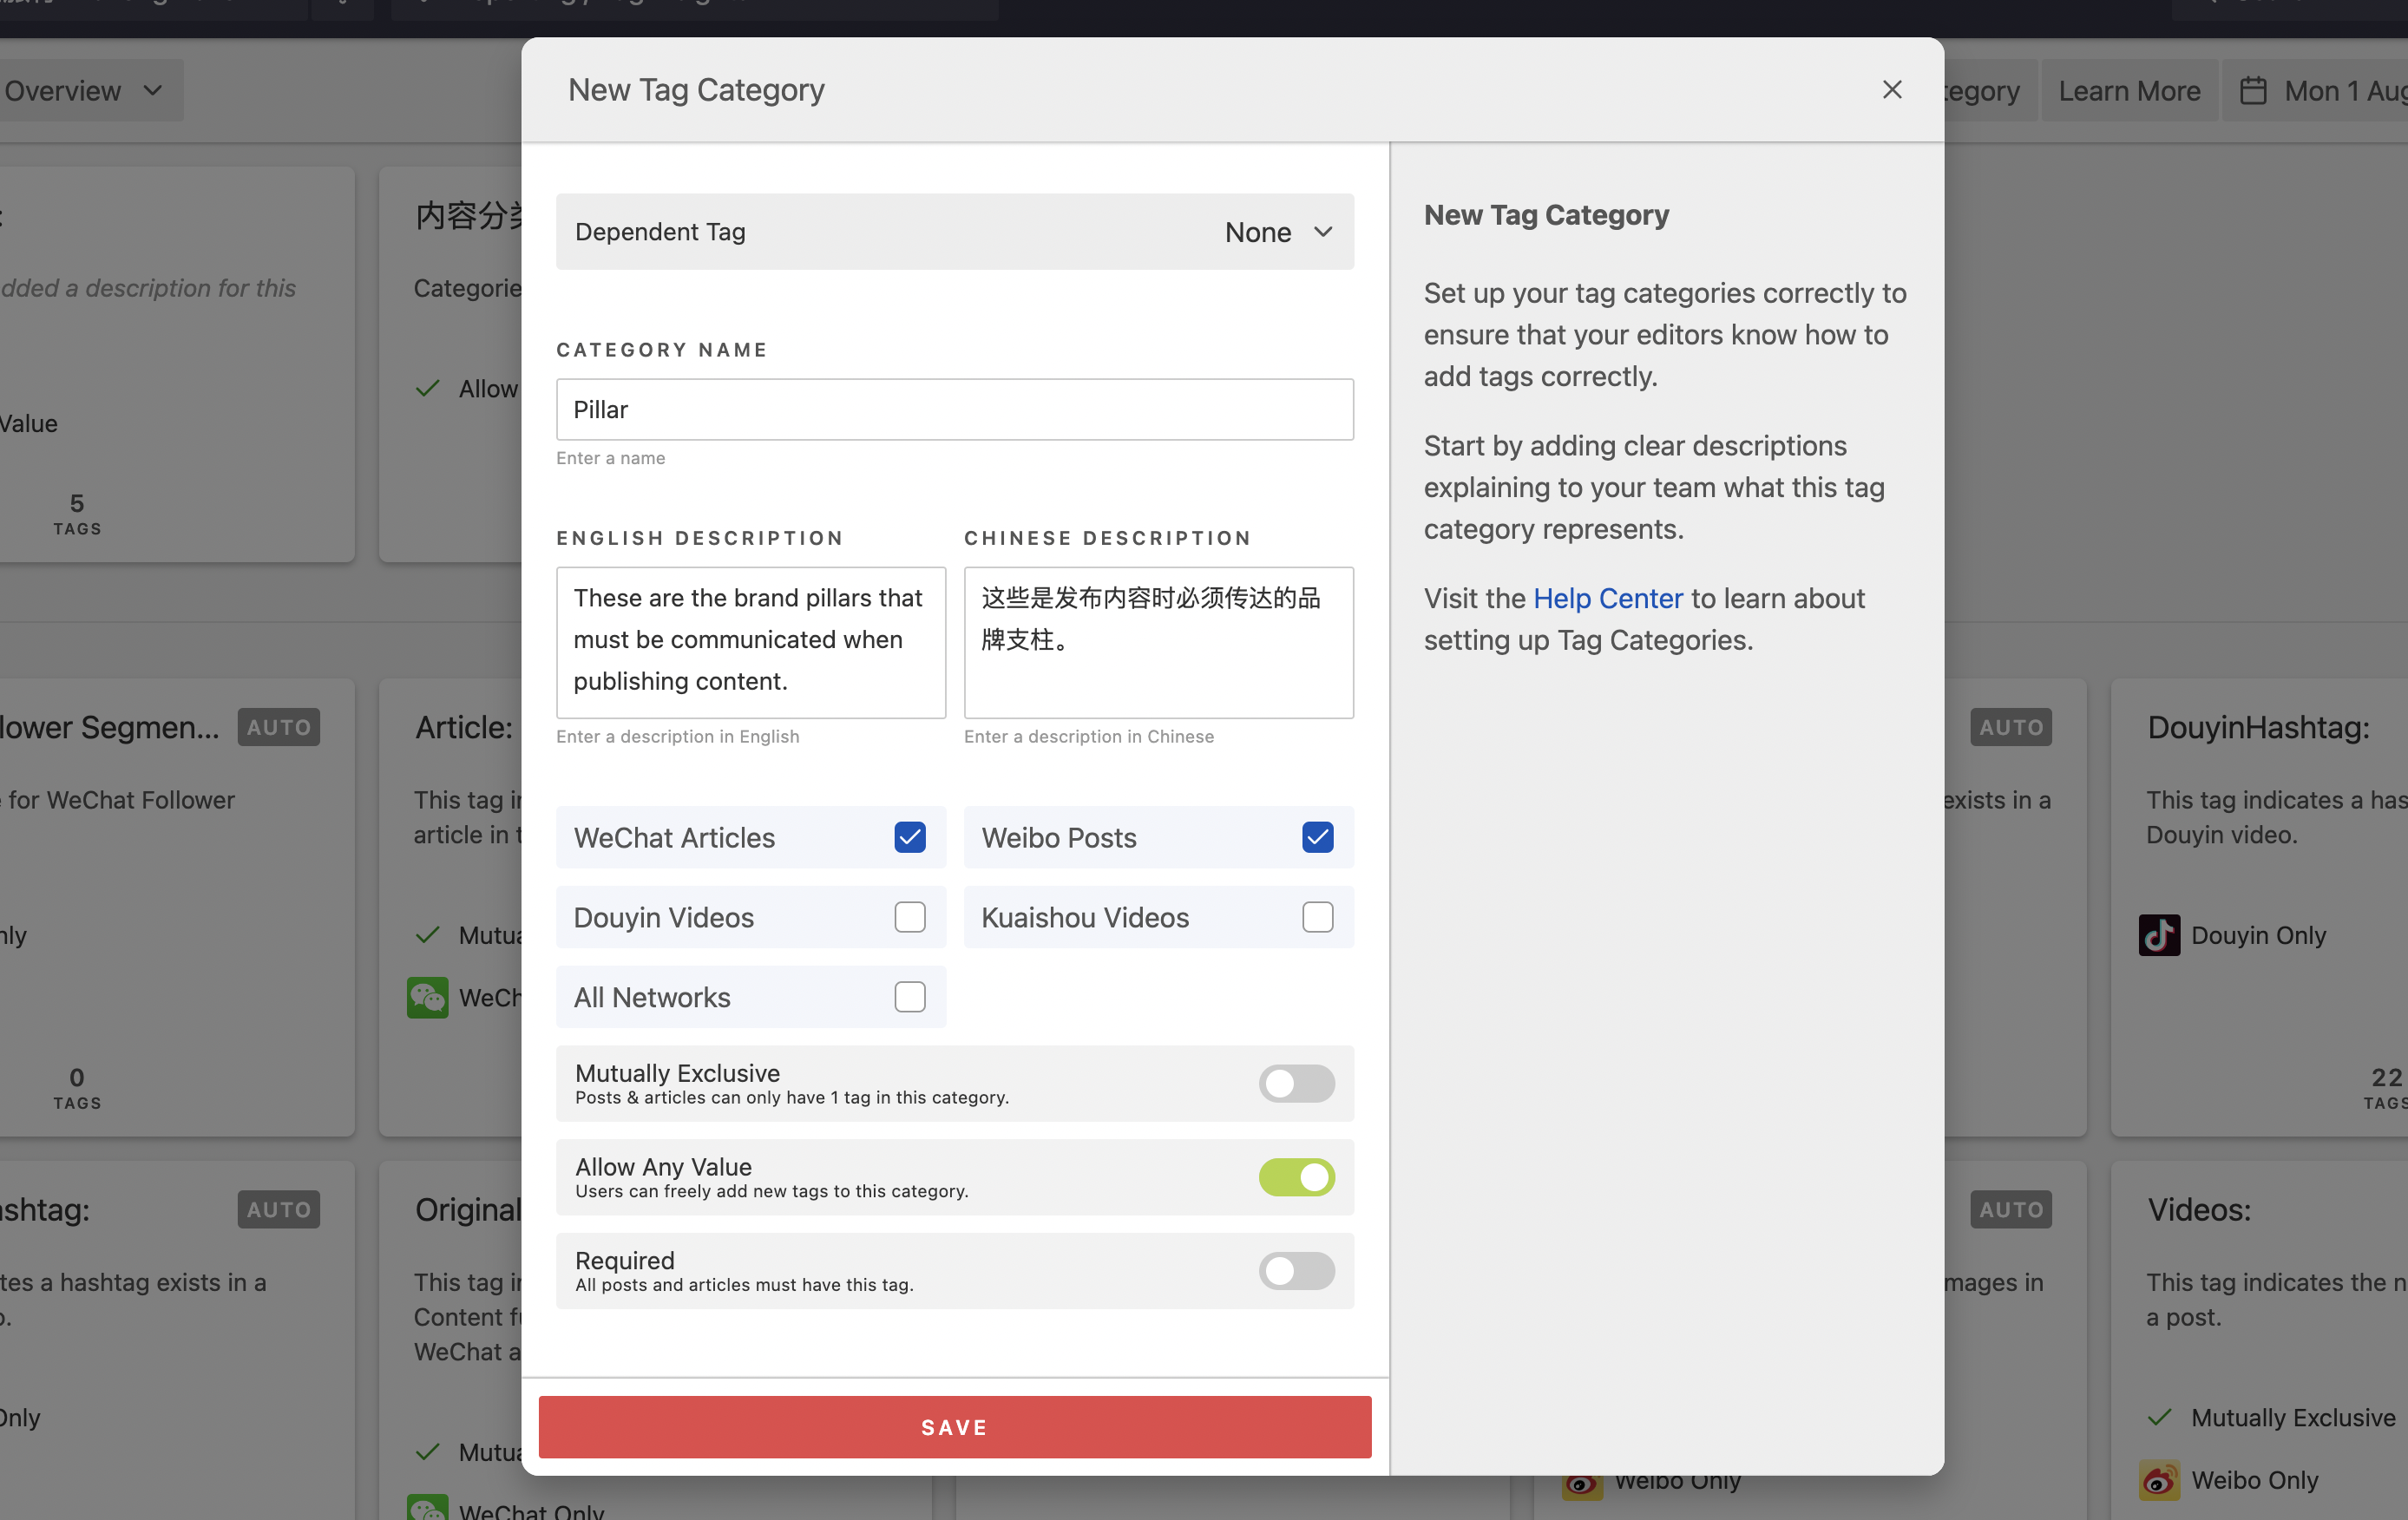2408x1520 pixels.
Task: Check the Kuaishou Videos checkbox
Action: coord(1317,918)
